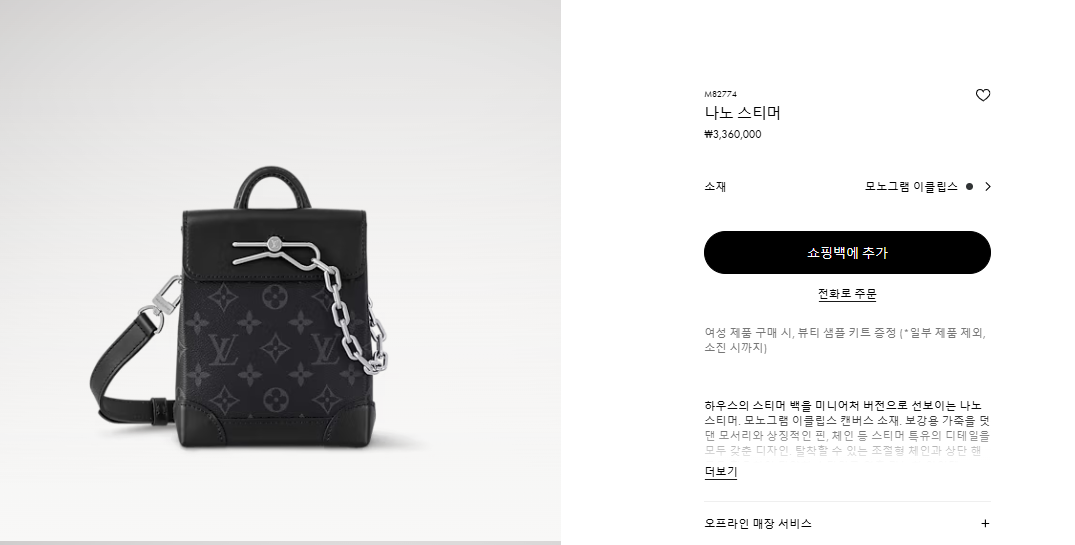This screenshot has height=545, width=1075.
Task: Click the product title 나노 스티머
Action: coord(742,112)
